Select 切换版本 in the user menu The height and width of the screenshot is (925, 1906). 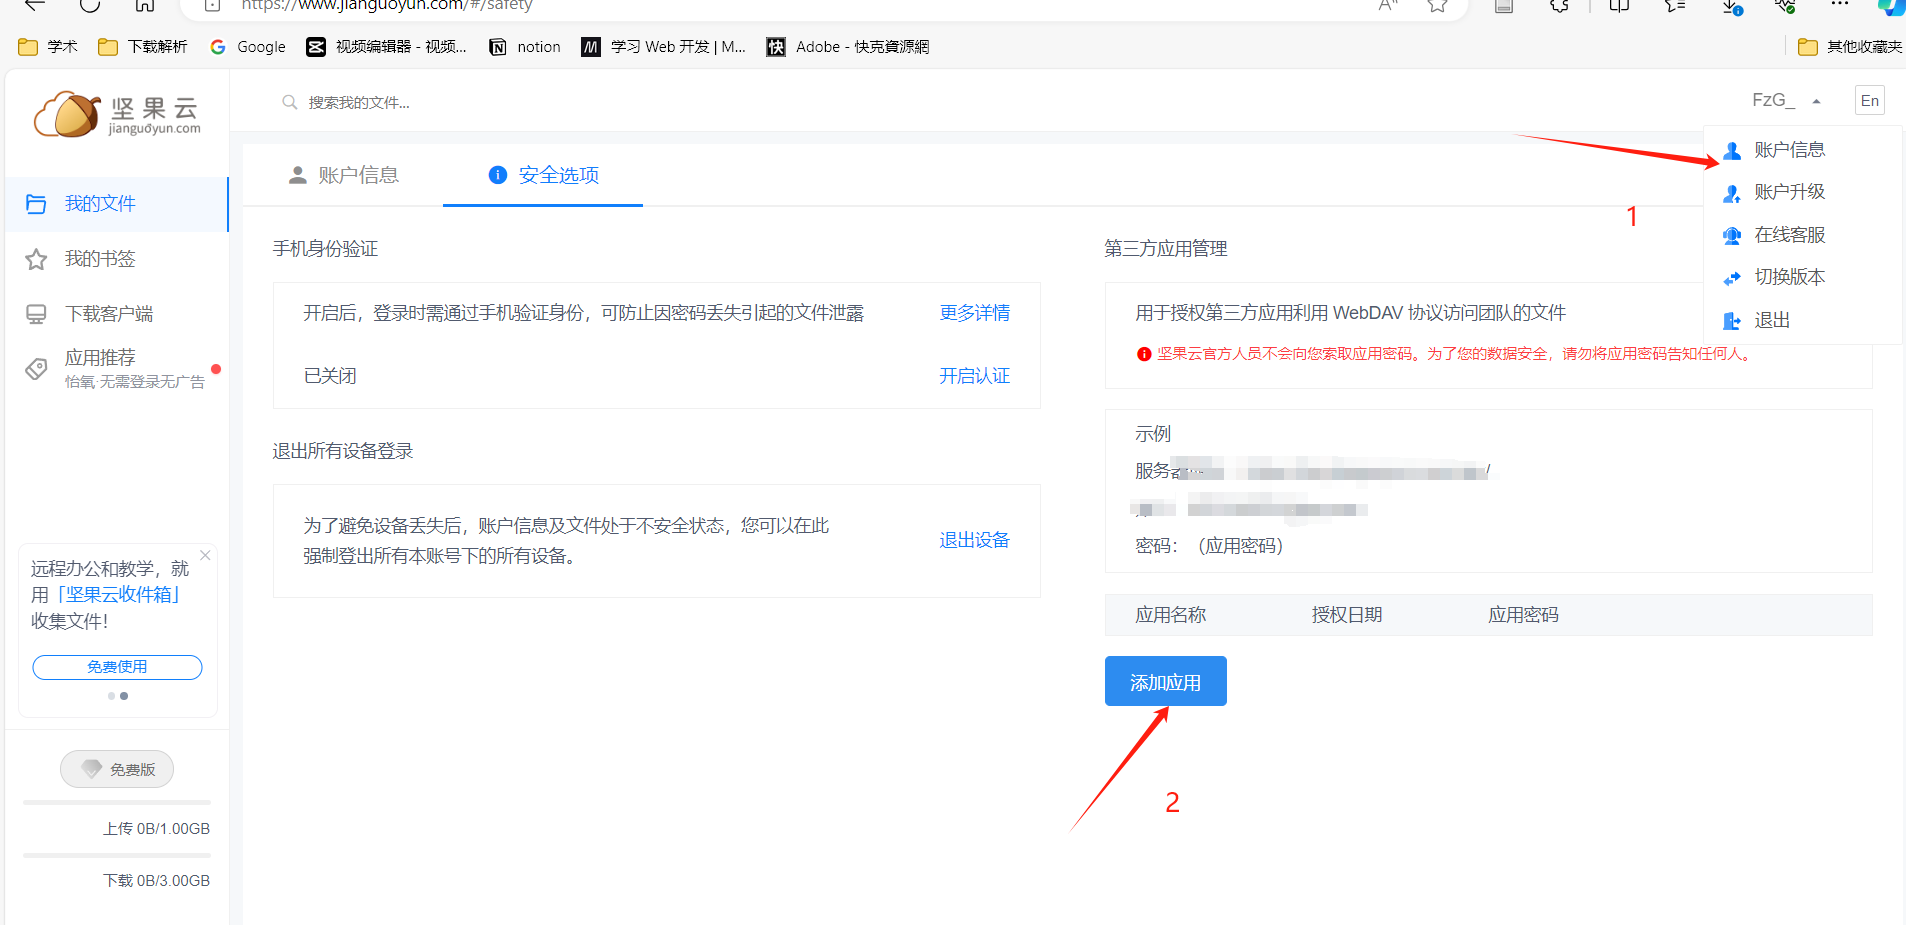pyautogui.click(x=1789, y=277)
